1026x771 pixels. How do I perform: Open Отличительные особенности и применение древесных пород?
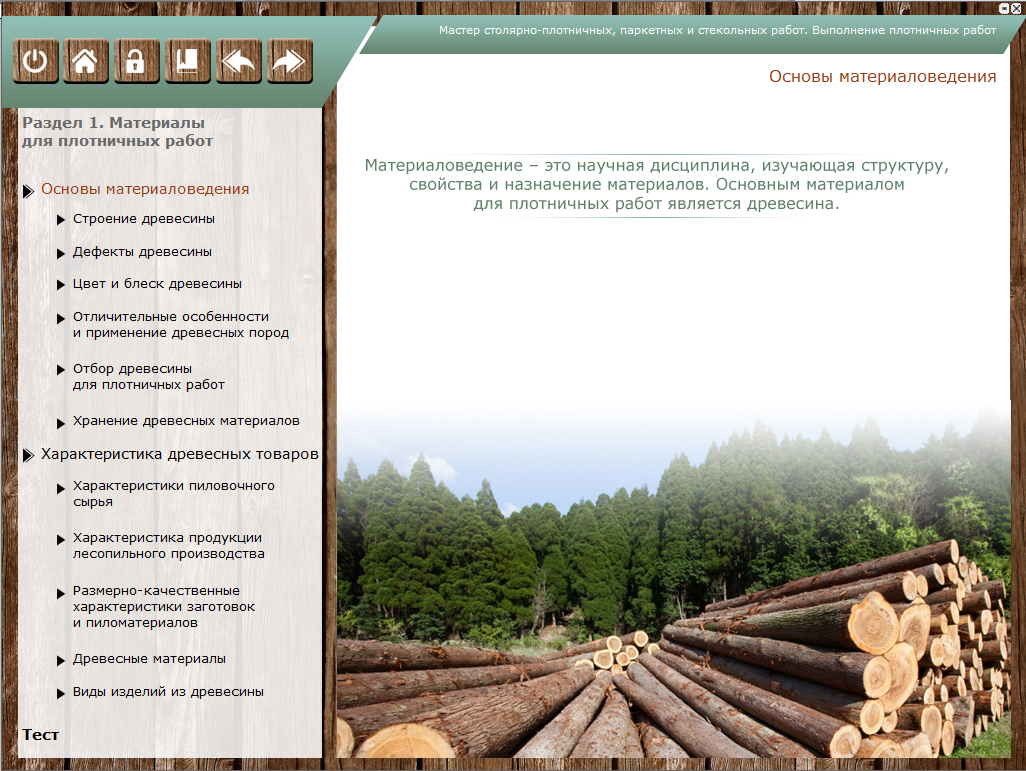pyautogui.click(x=180, y=324)
